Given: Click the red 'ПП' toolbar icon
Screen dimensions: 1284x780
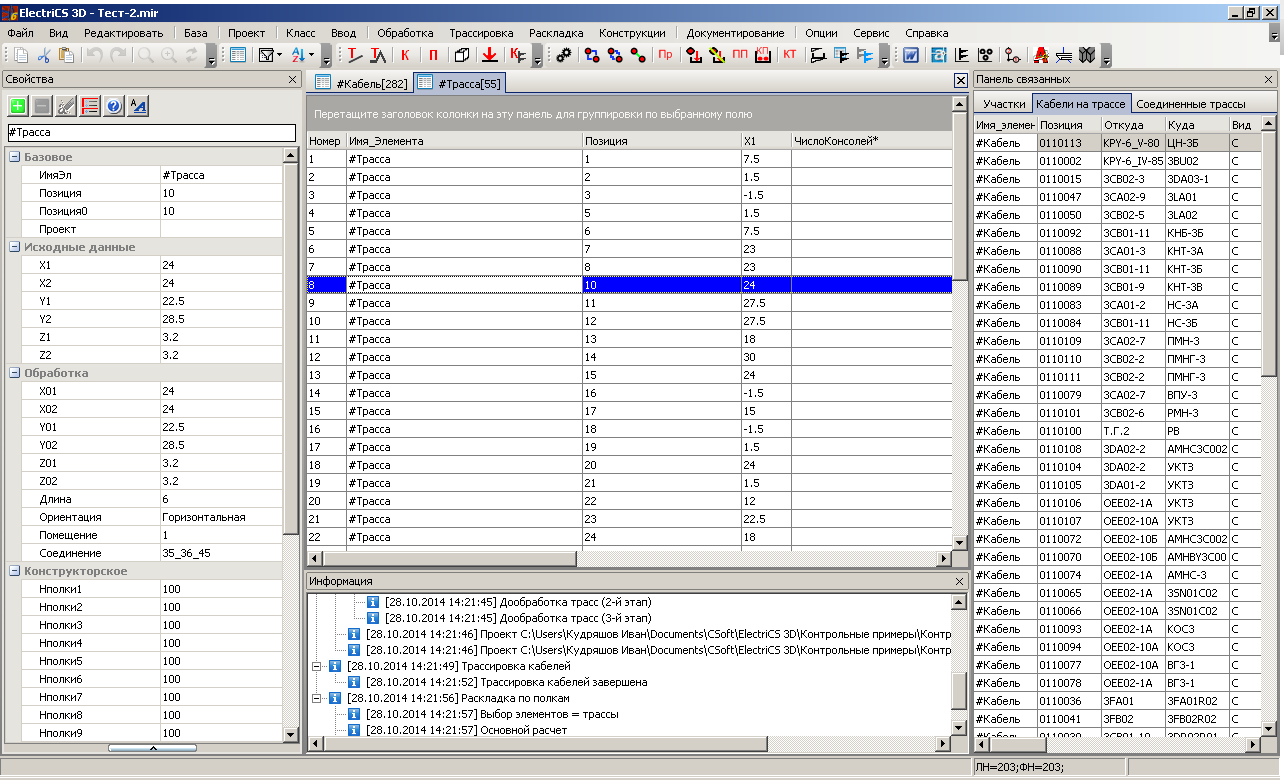Looking at the screenshot, I should (740, 55).
